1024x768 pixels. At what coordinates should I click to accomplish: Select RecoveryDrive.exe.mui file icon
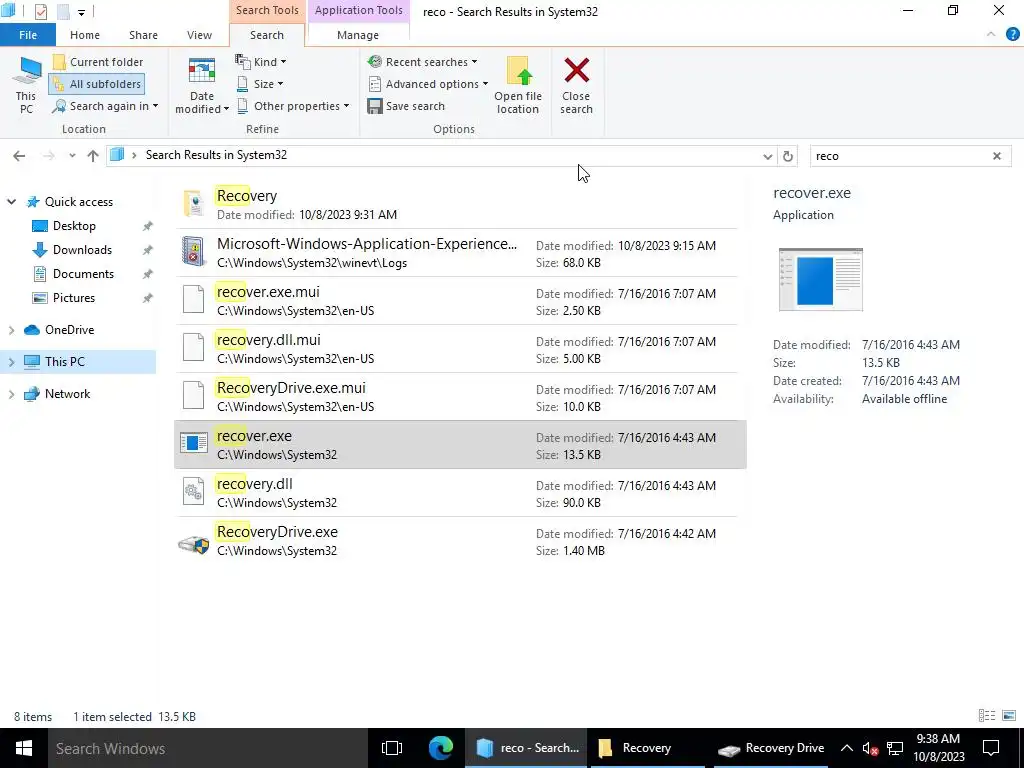193,395
